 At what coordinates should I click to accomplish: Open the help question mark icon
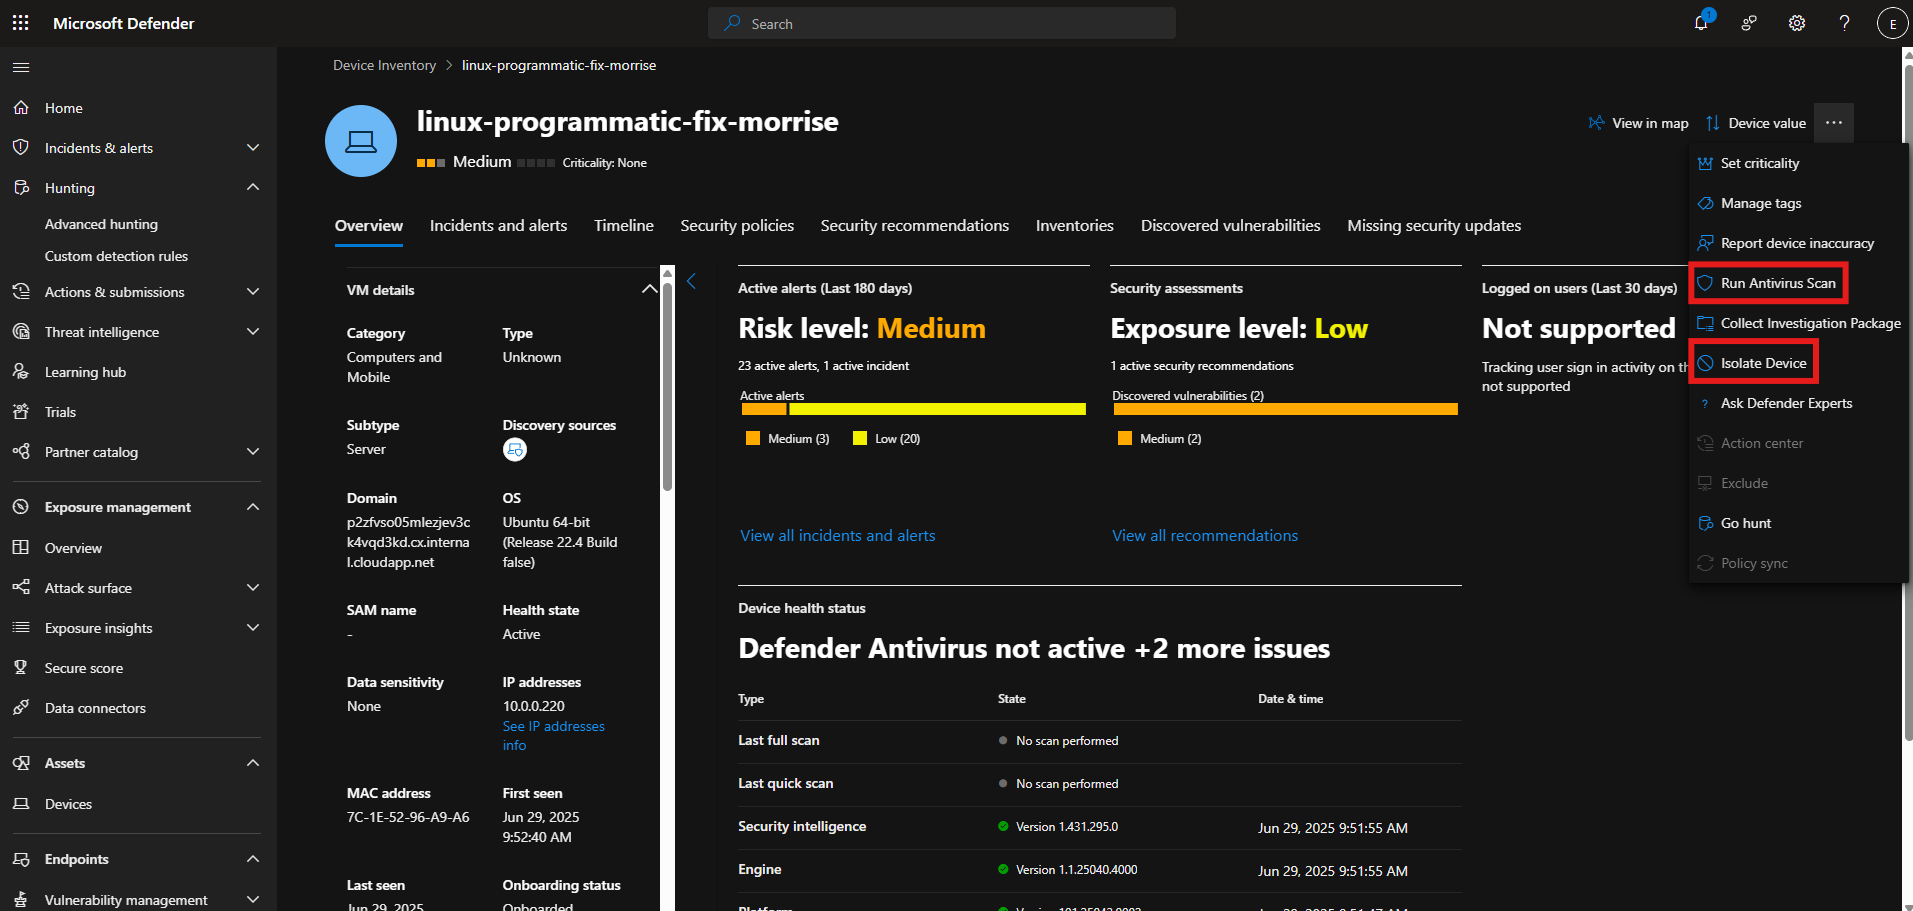[x=1845, y=23]
